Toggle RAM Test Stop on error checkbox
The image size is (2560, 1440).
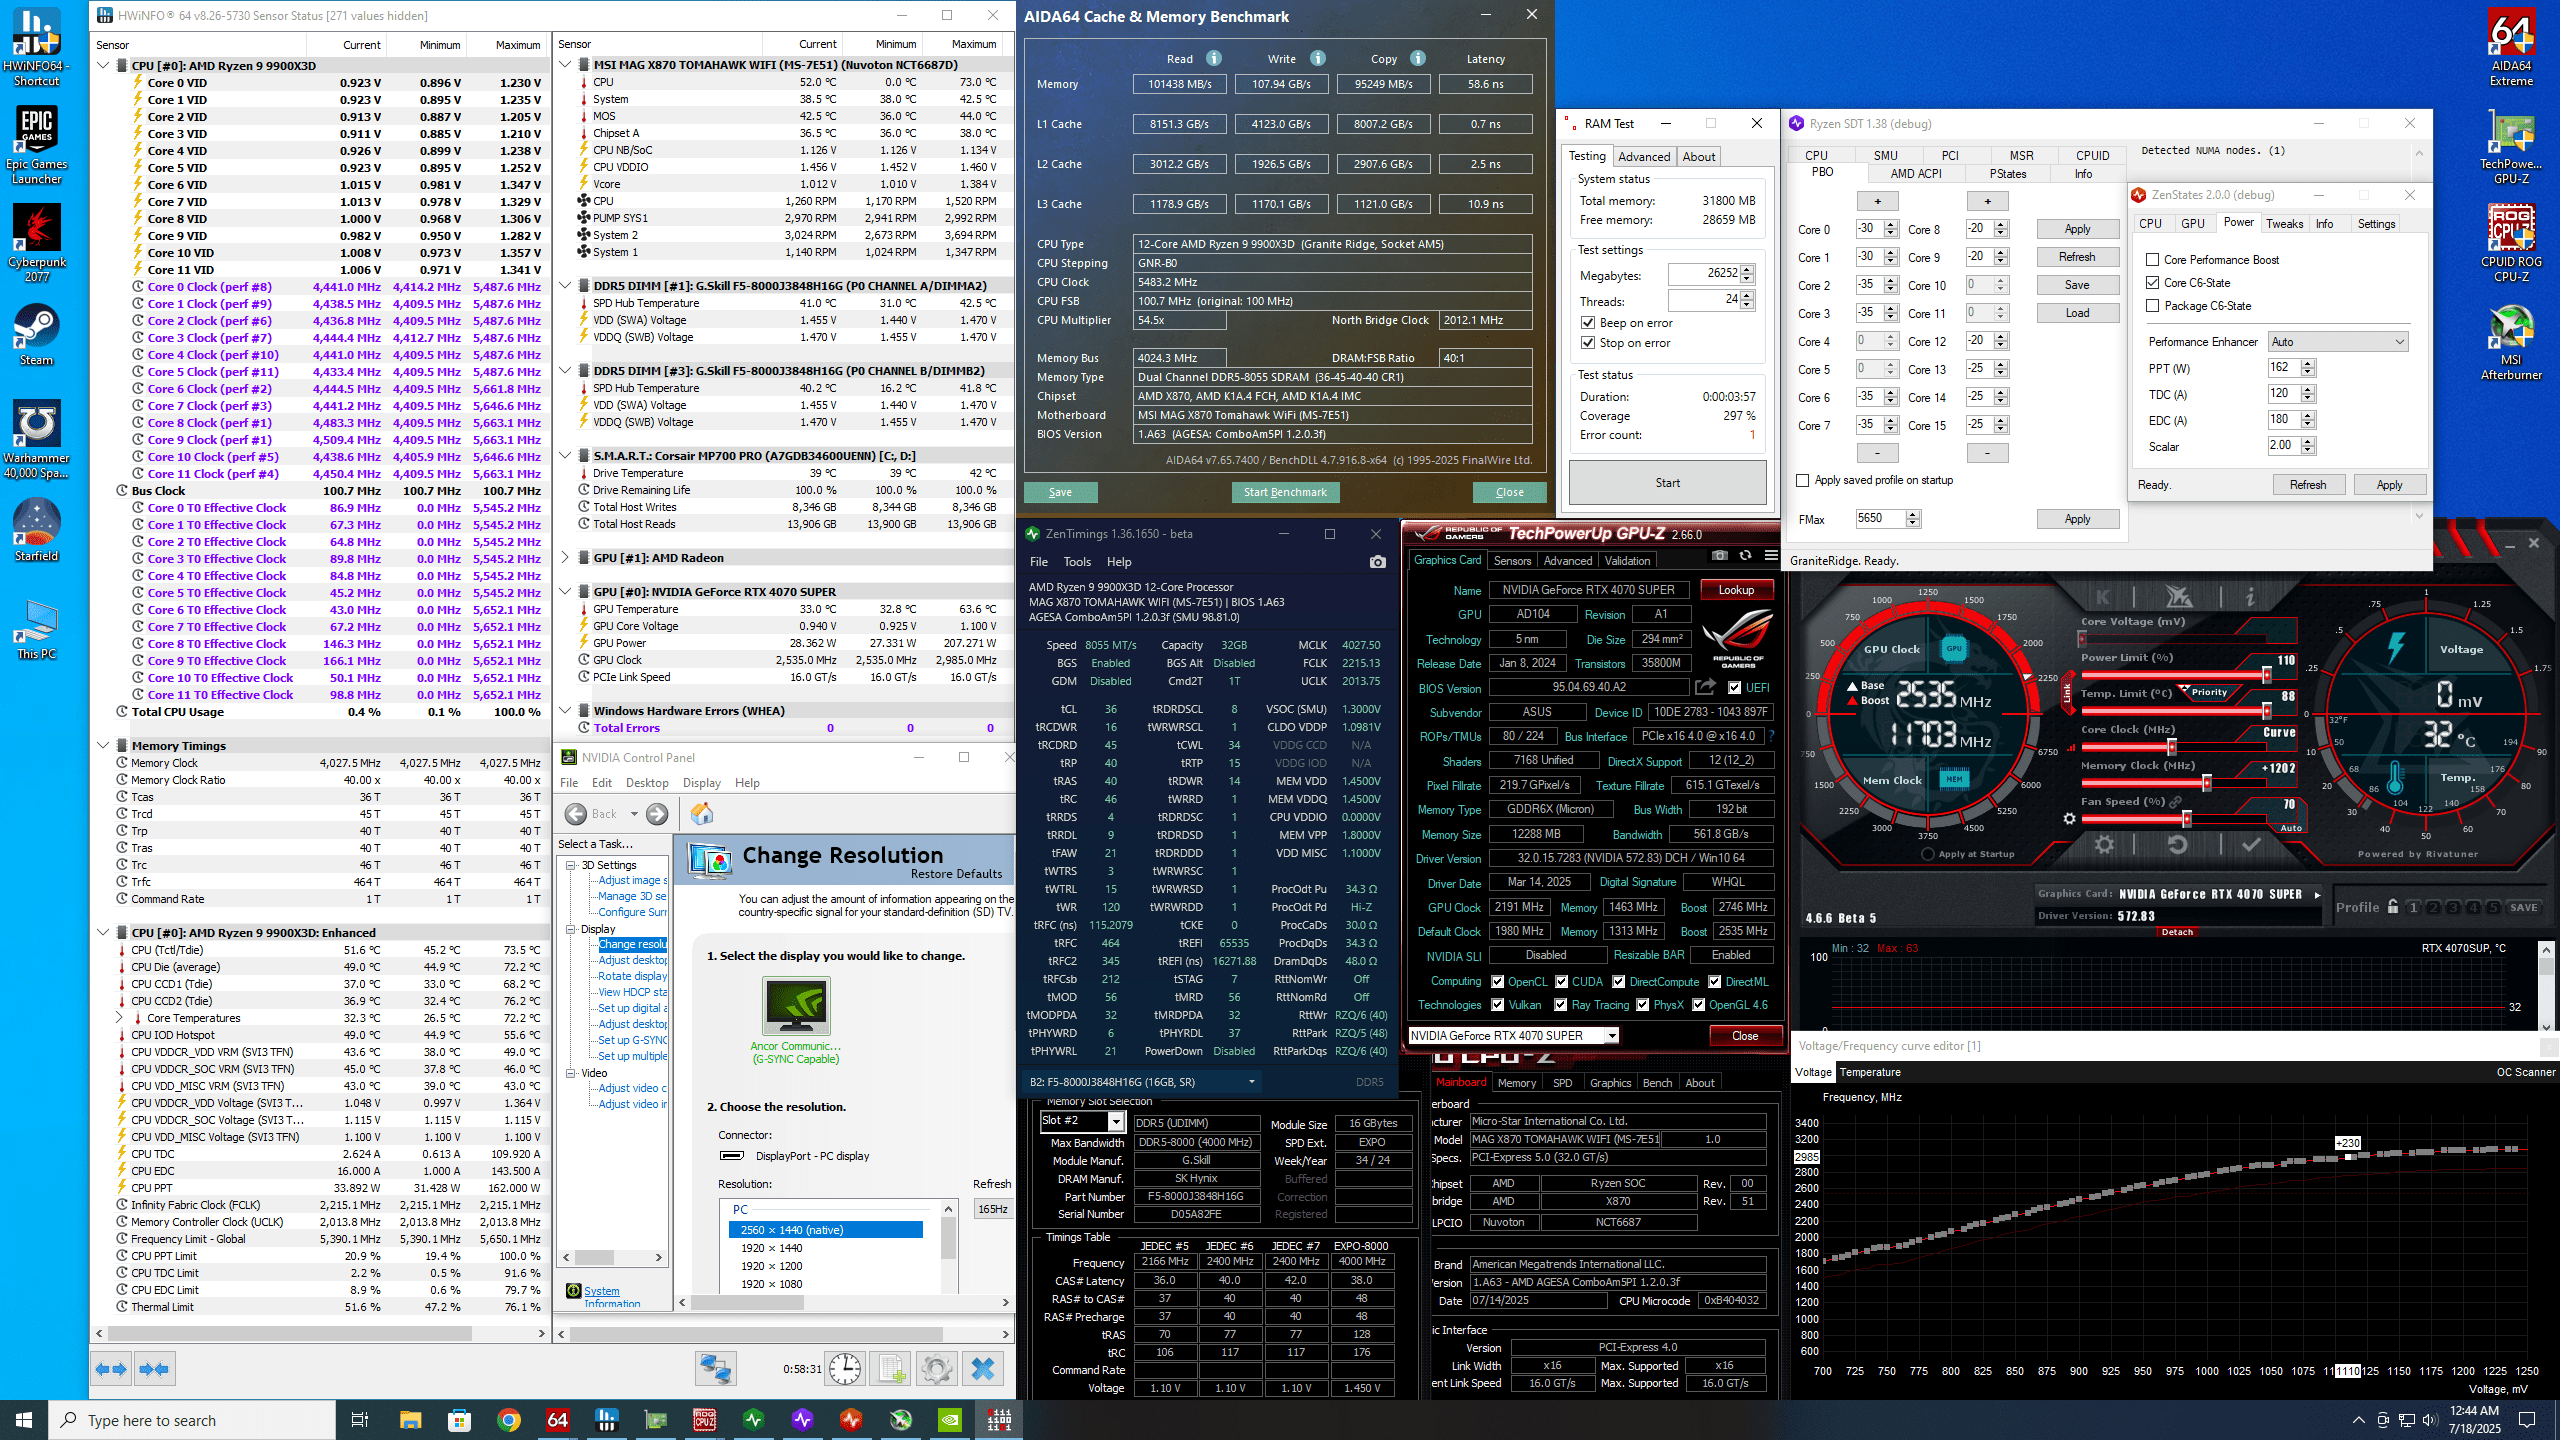point(1587,343)
